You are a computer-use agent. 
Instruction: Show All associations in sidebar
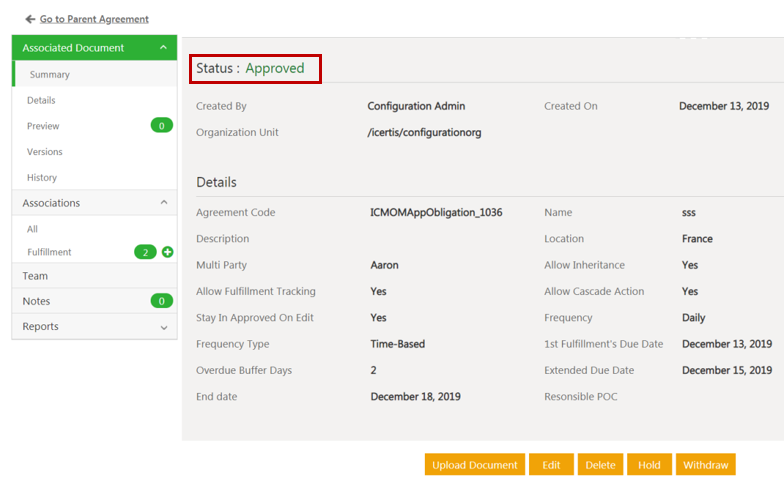33,229
